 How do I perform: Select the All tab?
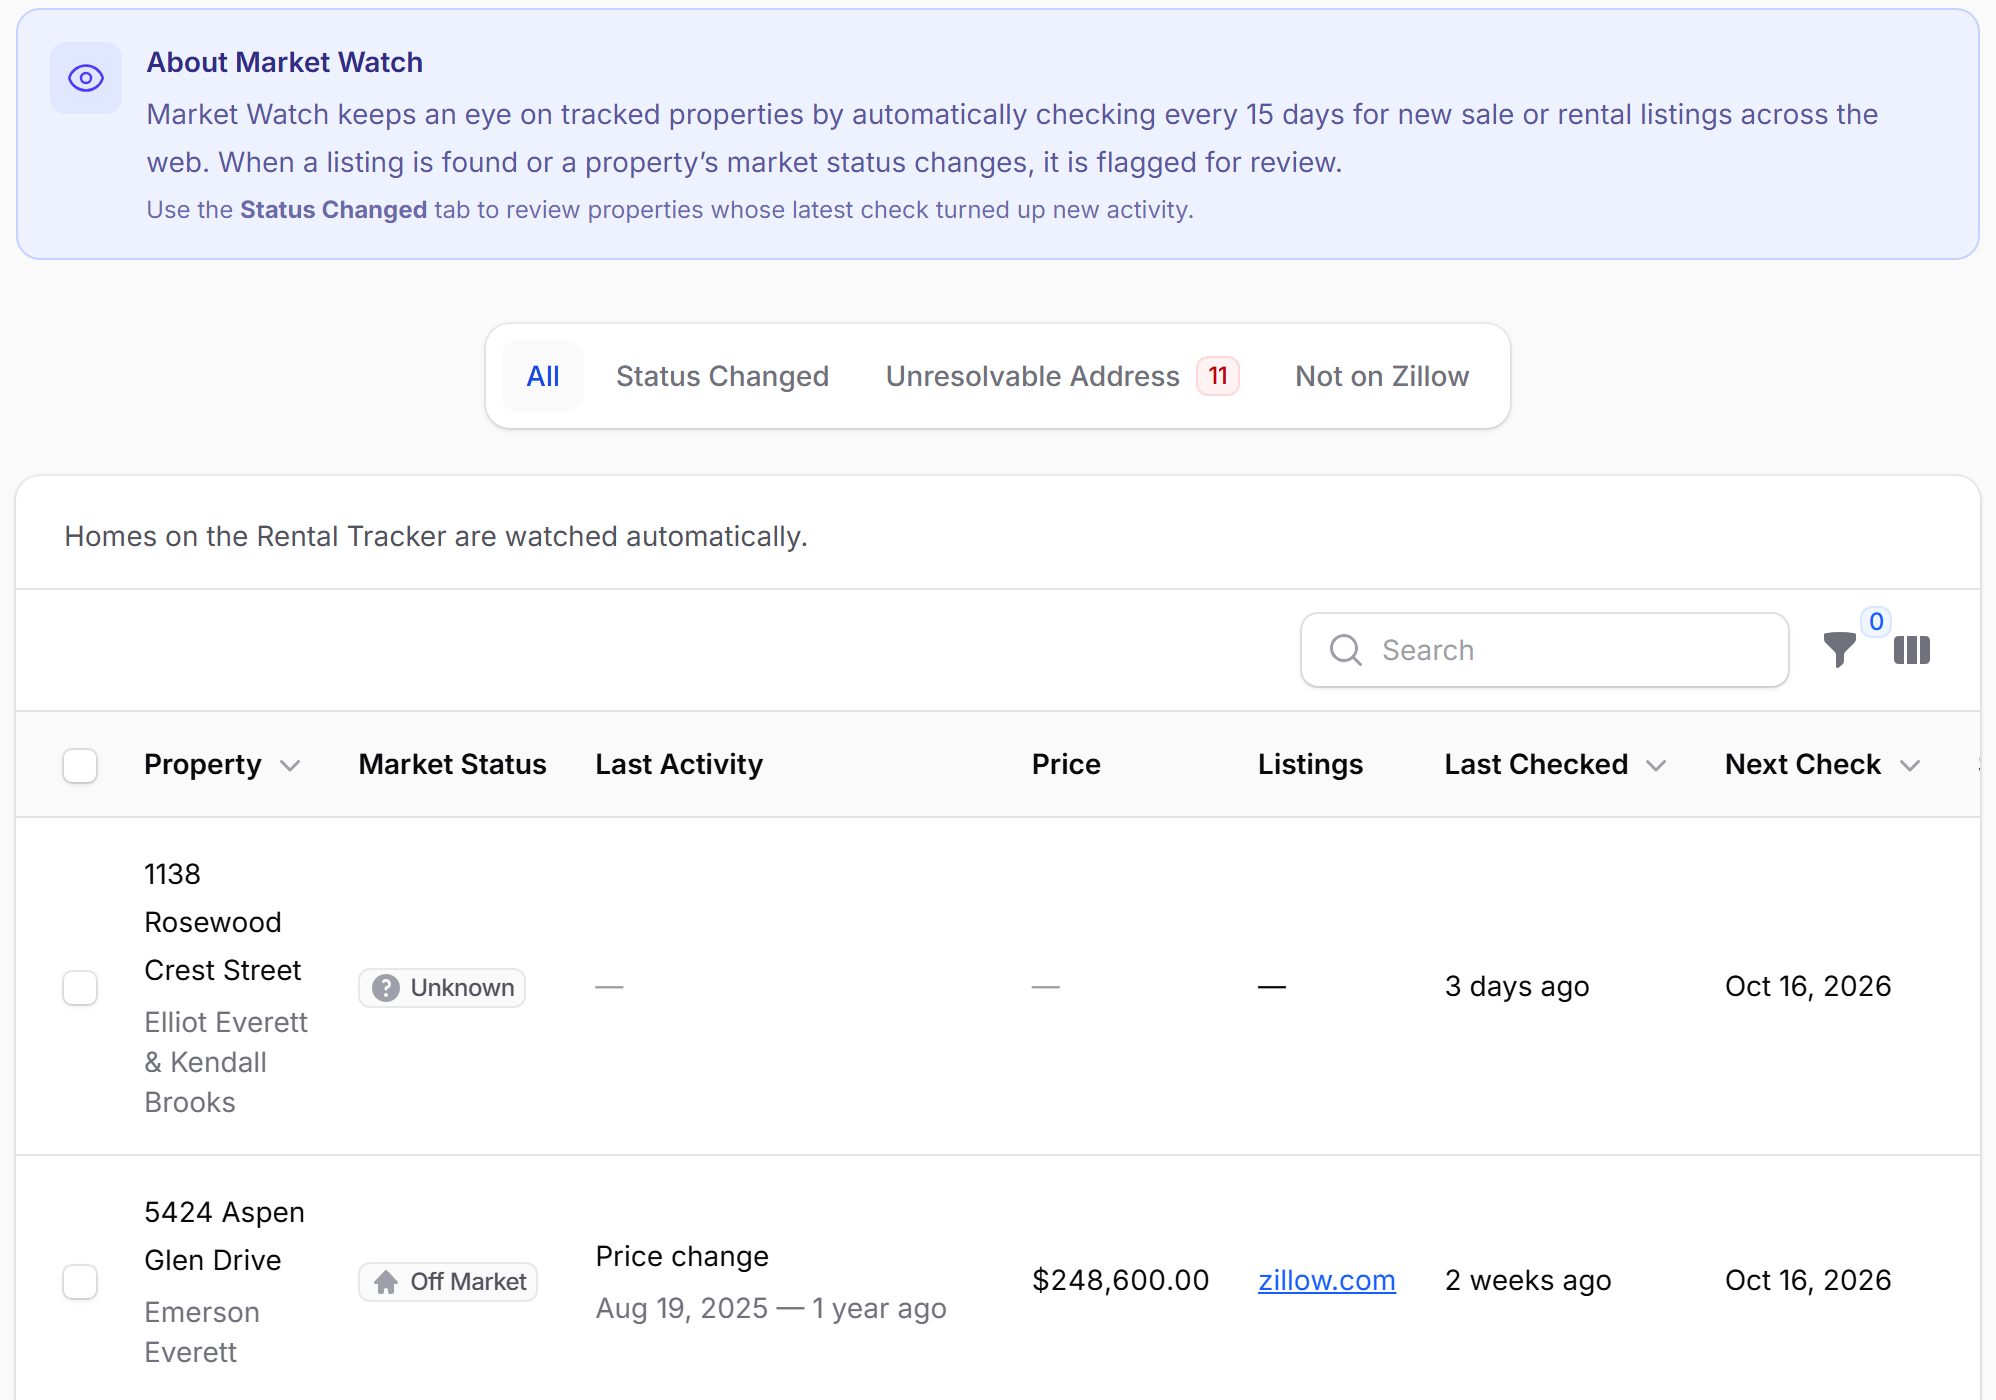tap(543, 376)
